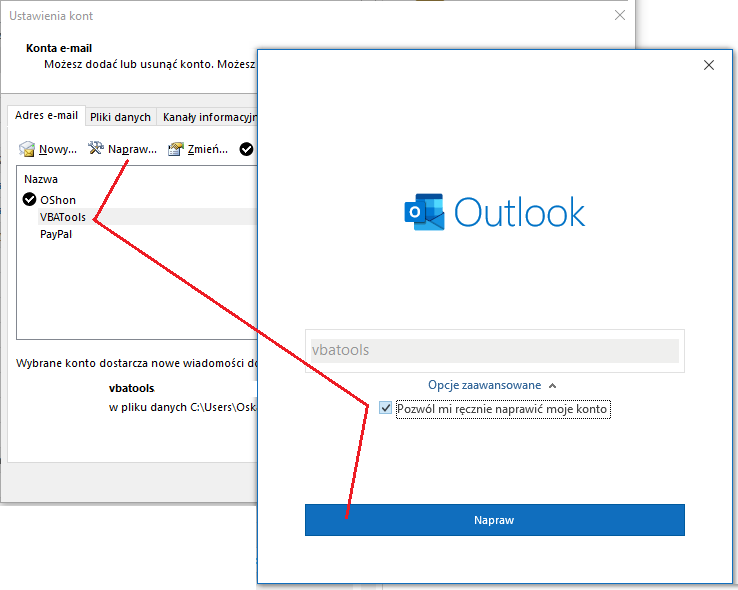Click the bold vbatools delivery location text
Image resolution: width=738 pixels, height=590 pixels.
point(132,388)
